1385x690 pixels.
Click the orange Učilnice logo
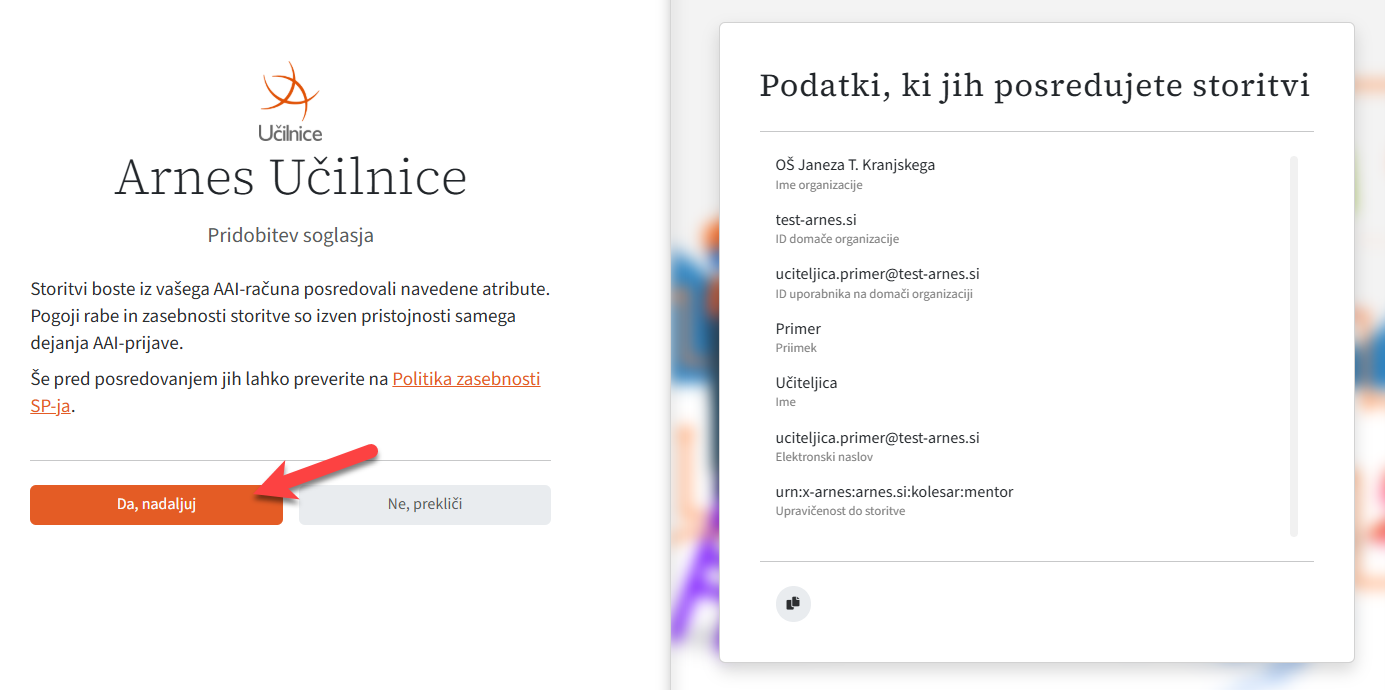point(290,100)
